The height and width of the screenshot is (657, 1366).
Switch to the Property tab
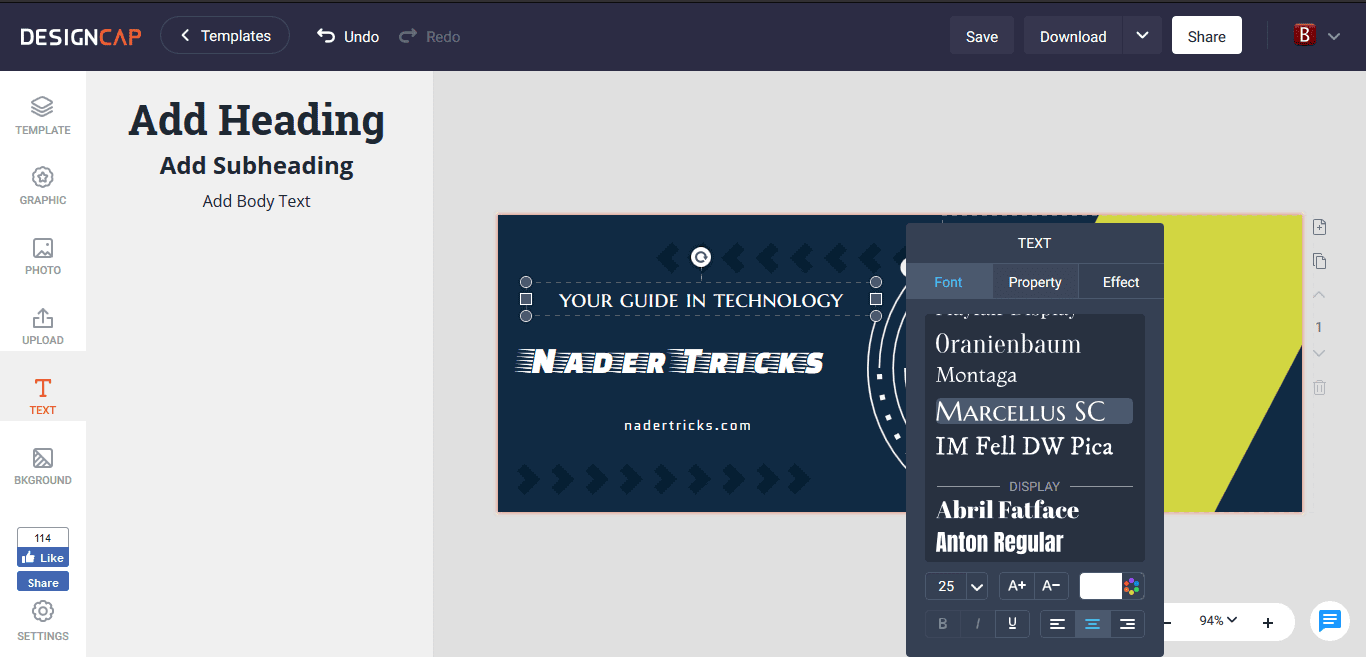point(1035,282)
